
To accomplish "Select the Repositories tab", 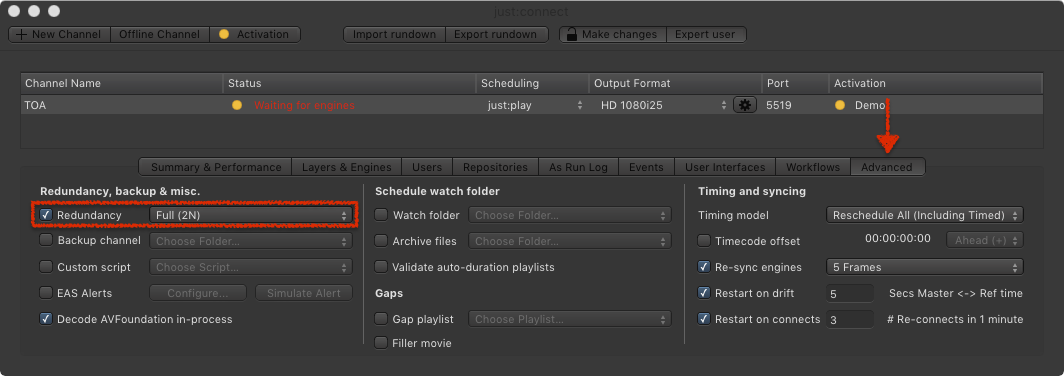I will [x=495, y=167].
